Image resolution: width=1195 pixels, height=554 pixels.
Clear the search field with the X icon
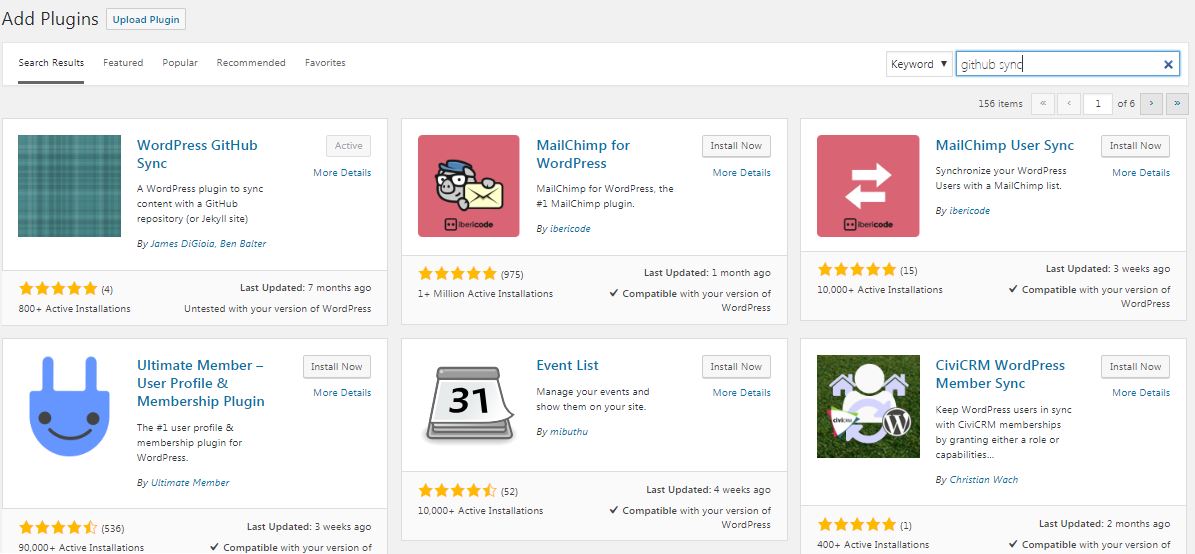(x=1168, y=65)
